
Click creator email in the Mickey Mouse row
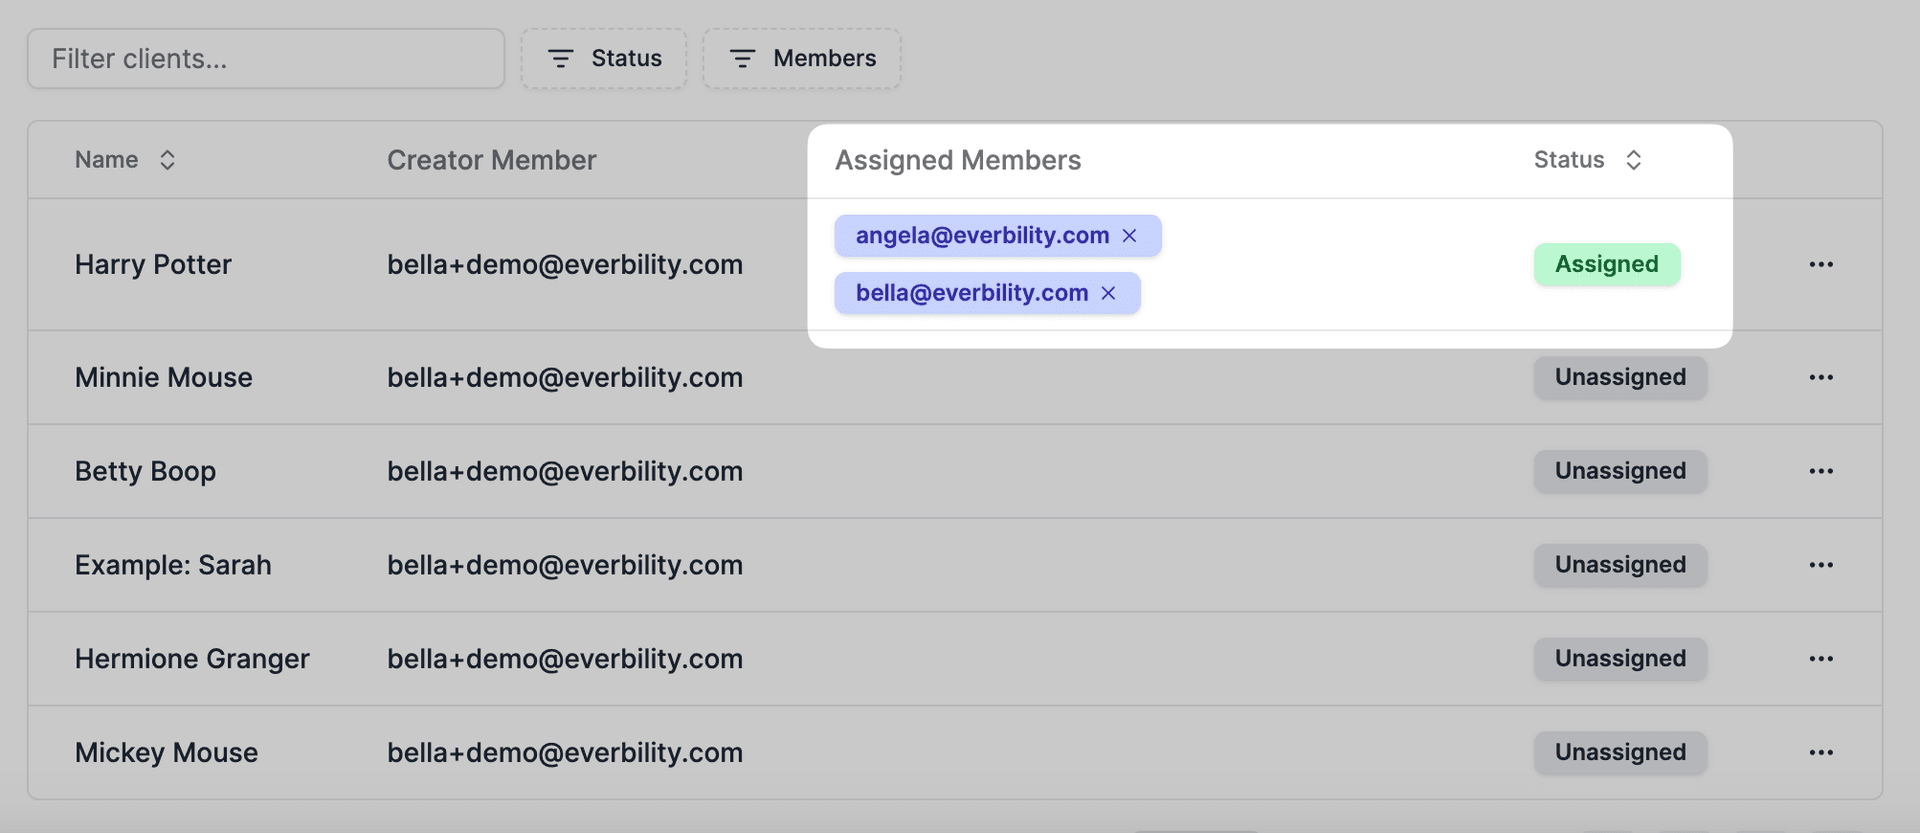tap(565, 752)
